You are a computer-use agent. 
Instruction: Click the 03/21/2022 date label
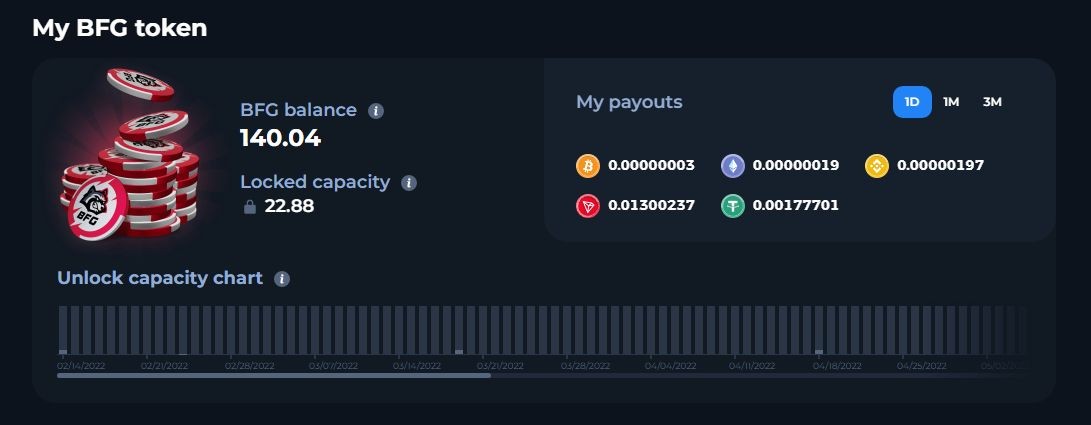pyautogui.click(x=501, y=366)
